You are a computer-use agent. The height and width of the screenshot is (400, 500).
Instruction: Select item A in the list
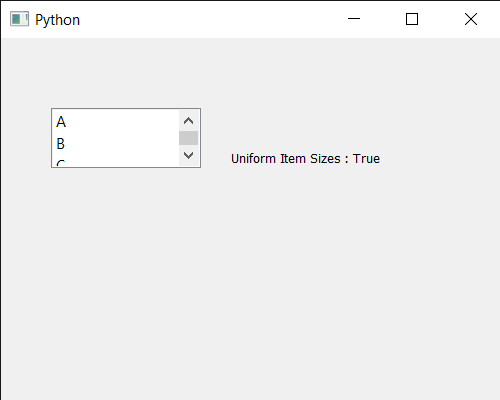[x=116, y=122]
